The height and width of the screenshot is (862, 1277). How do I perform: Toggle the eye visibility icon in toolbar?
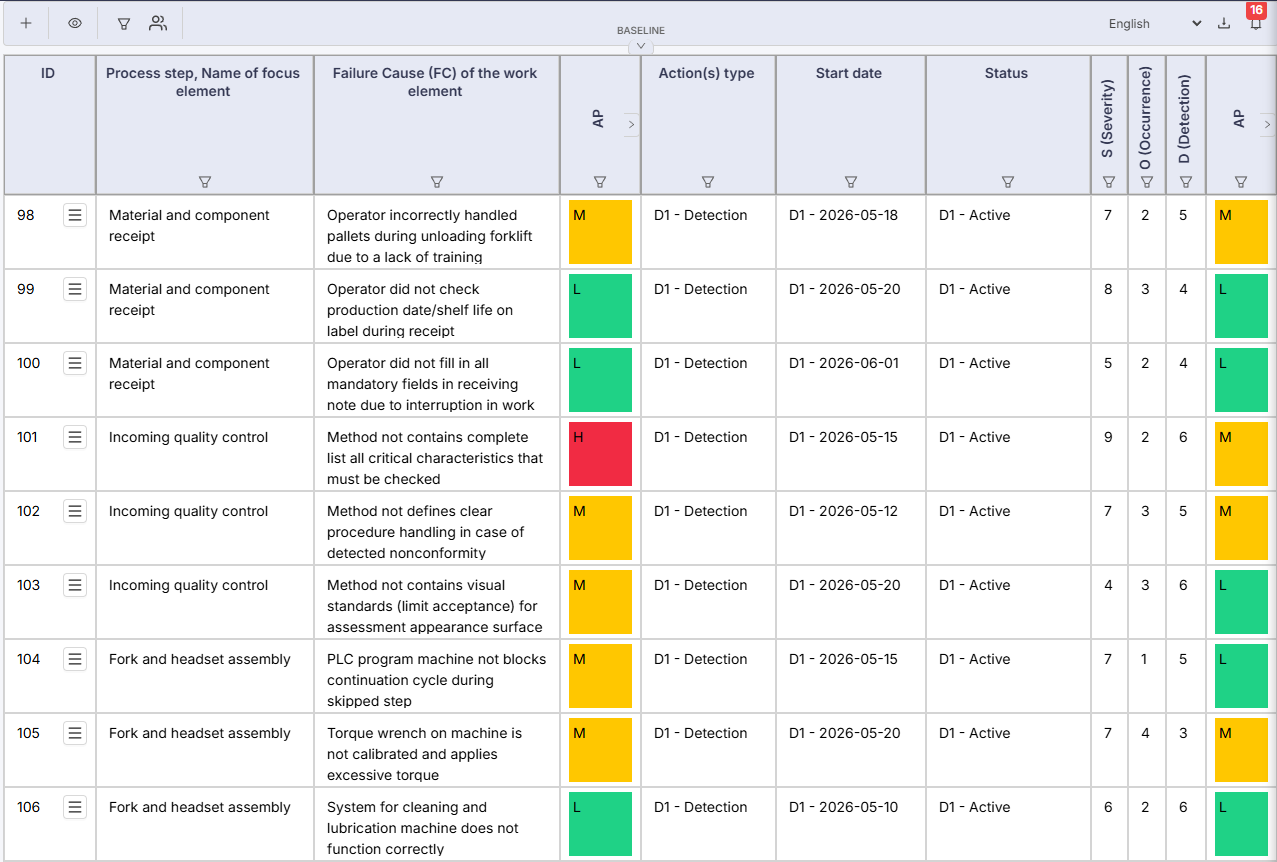tap(75, 23)
